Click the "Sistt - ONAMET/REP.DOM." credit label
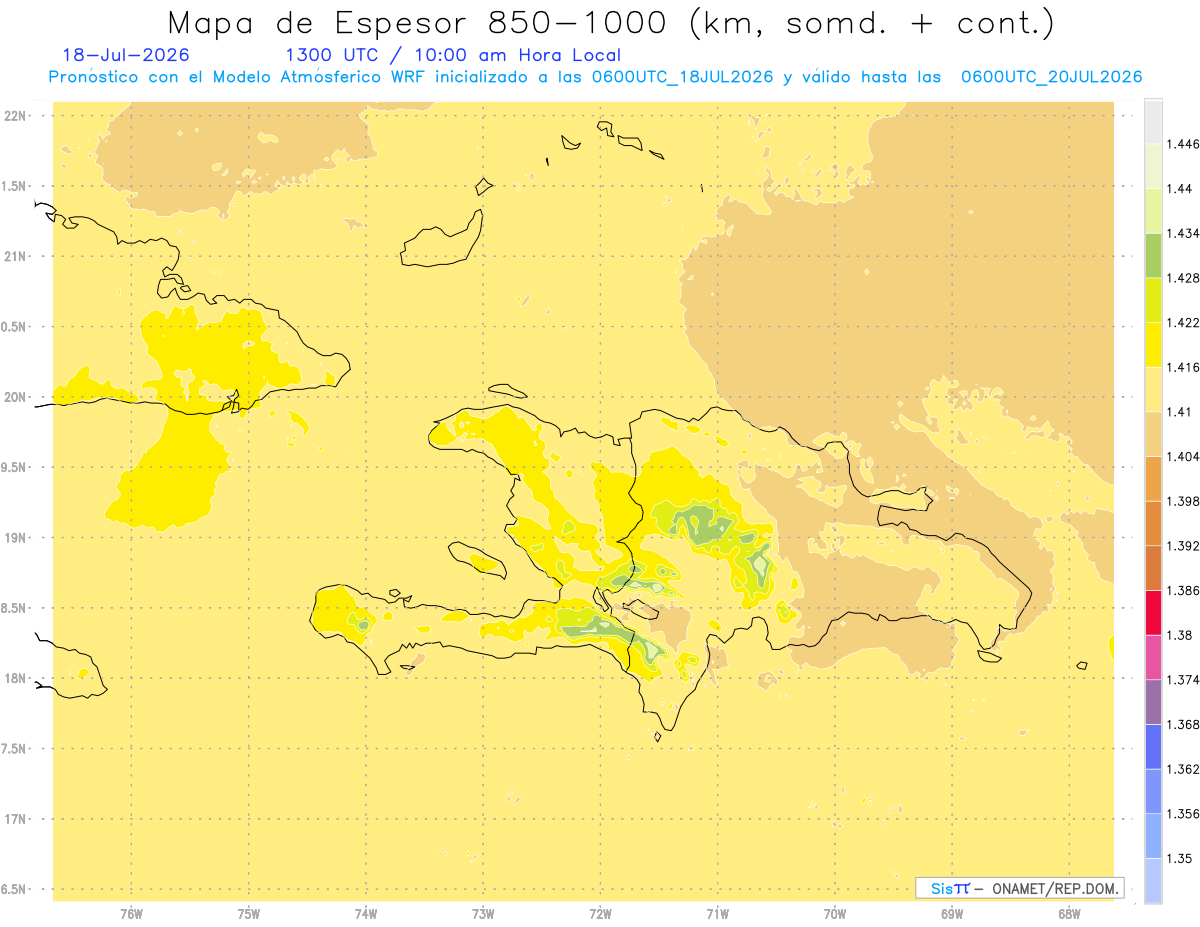This screenshot has width=1200, height=927. pyautogui.click(x=1020, y=888)
